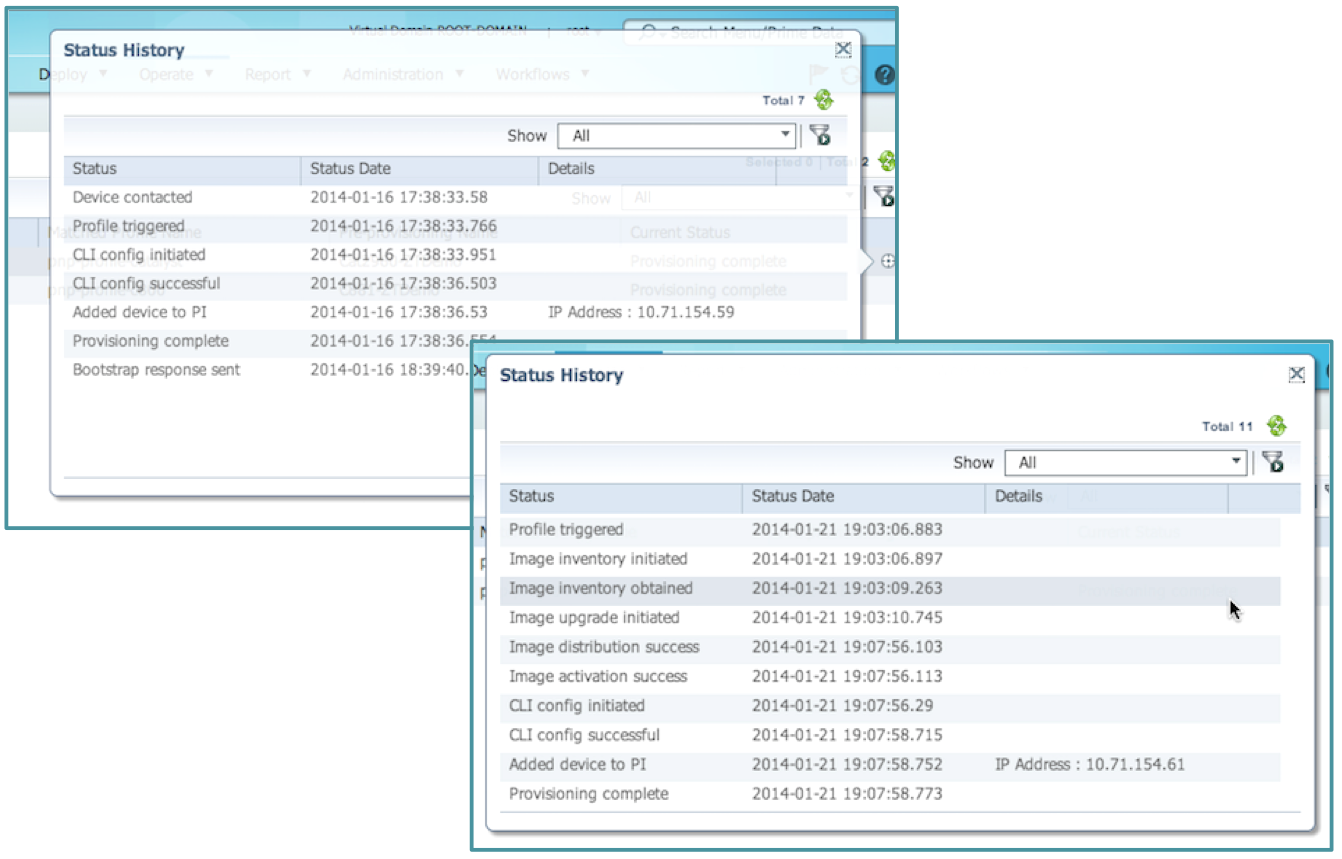The height and width of the screenshot is (859, 1342).
Task: Close the Status History dialog showing Total 11
Action: [1296, 374]
